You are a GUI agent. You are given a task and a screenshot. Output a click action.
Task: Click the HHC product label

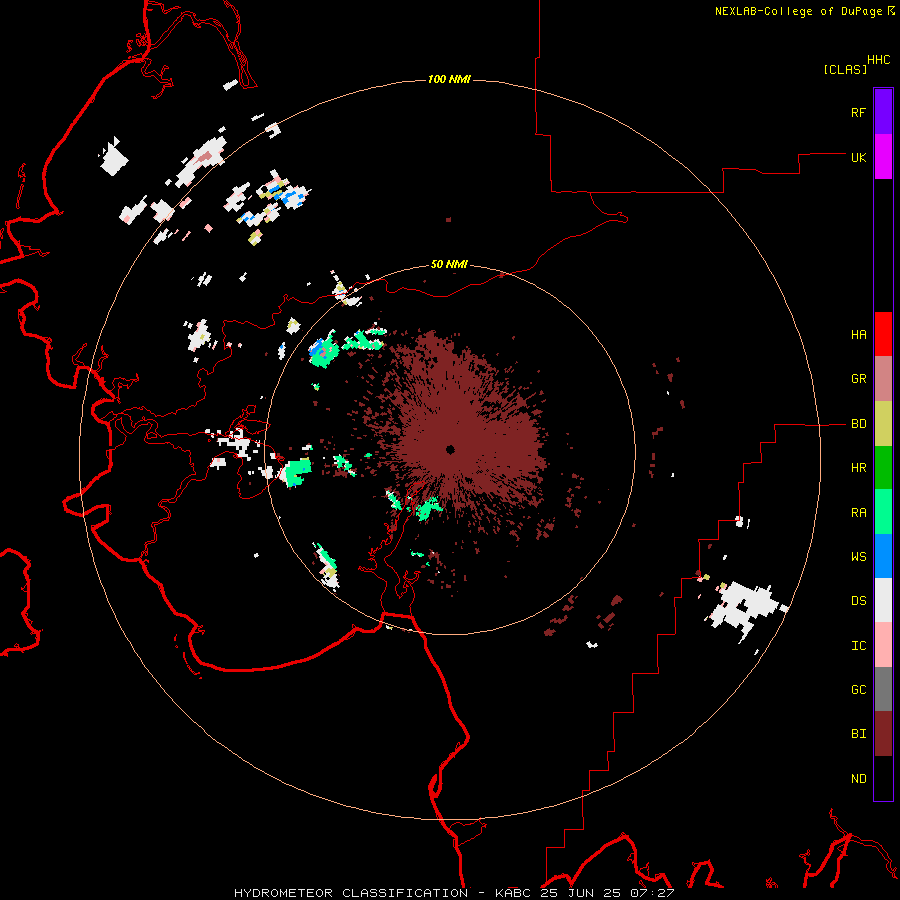pos(879,60)
